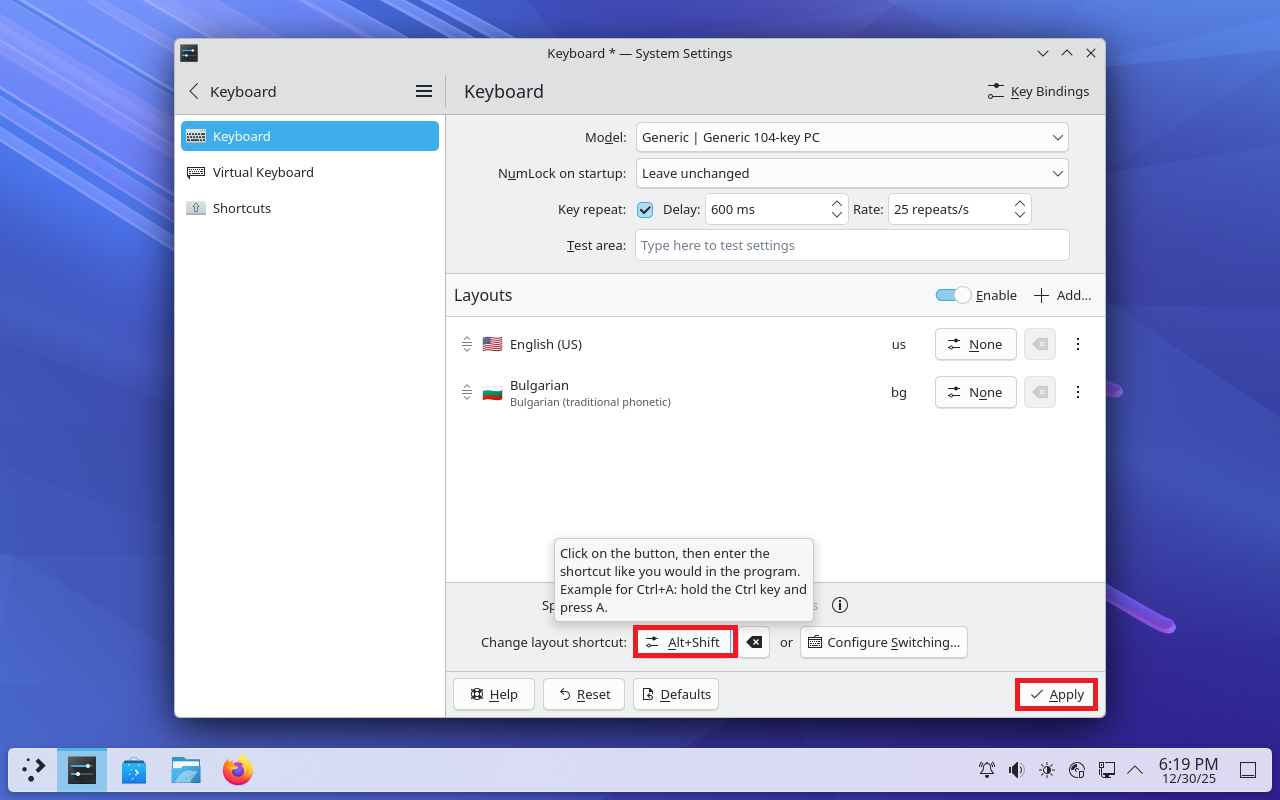Launch Firefox from the taskbar
This screenshot has width=1280, height=800.
[238, 770]
